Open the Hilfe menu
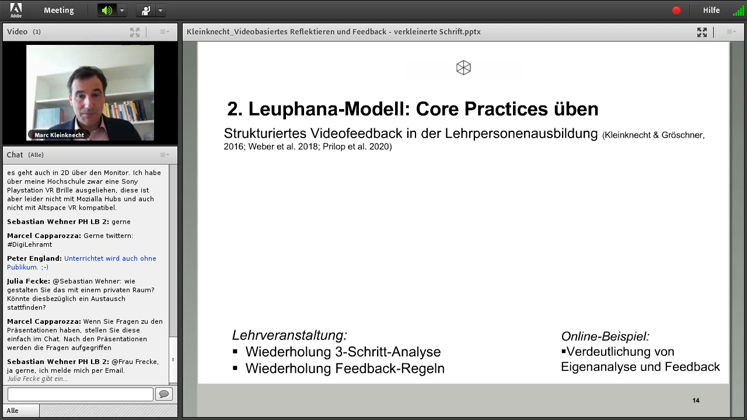This screenshot has height=420, width=747. 711,10
